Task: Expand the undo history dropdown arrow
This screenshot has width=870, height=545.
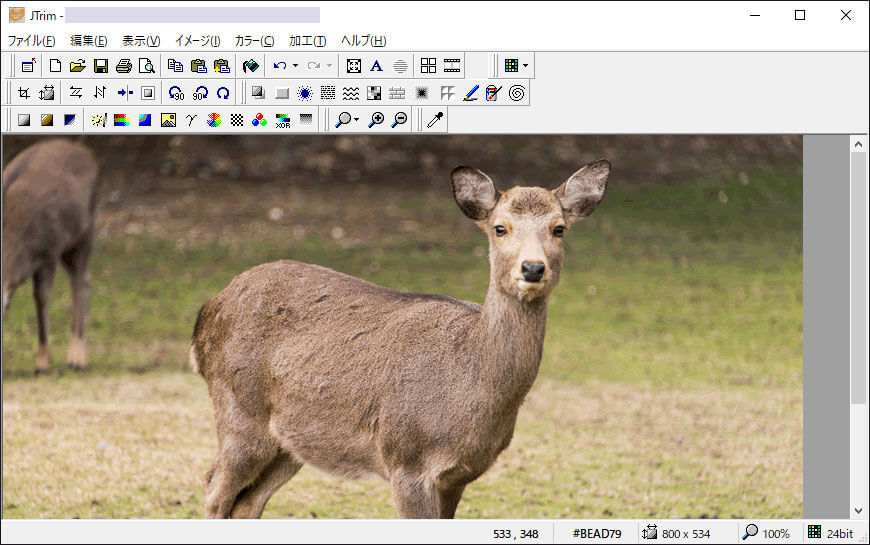Action: [295, 66]
